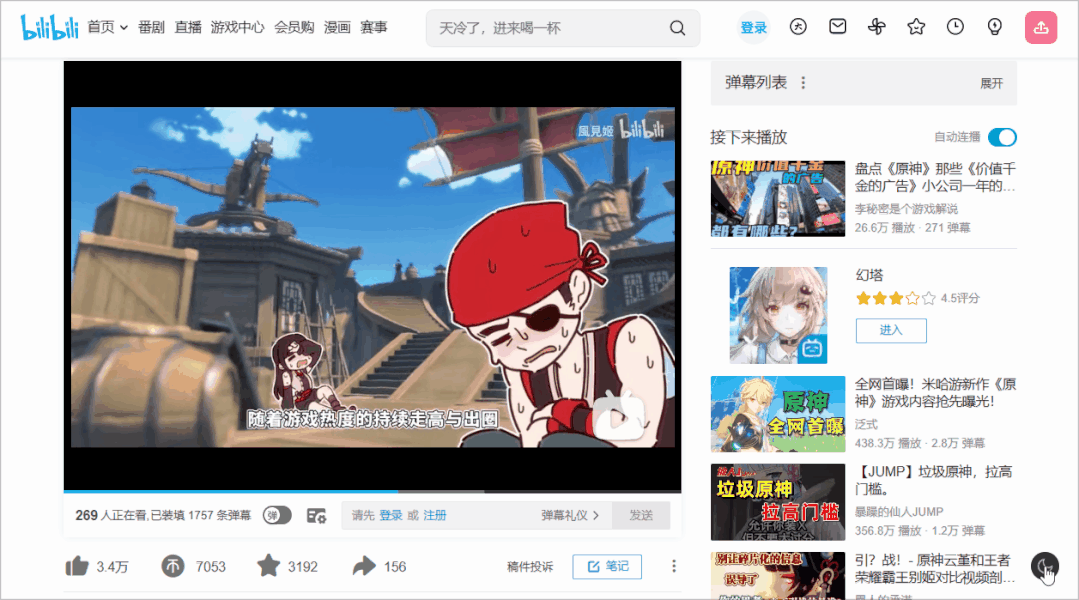Click the TV play overlay icon
1079x600 pixels.
click(620, 416)
